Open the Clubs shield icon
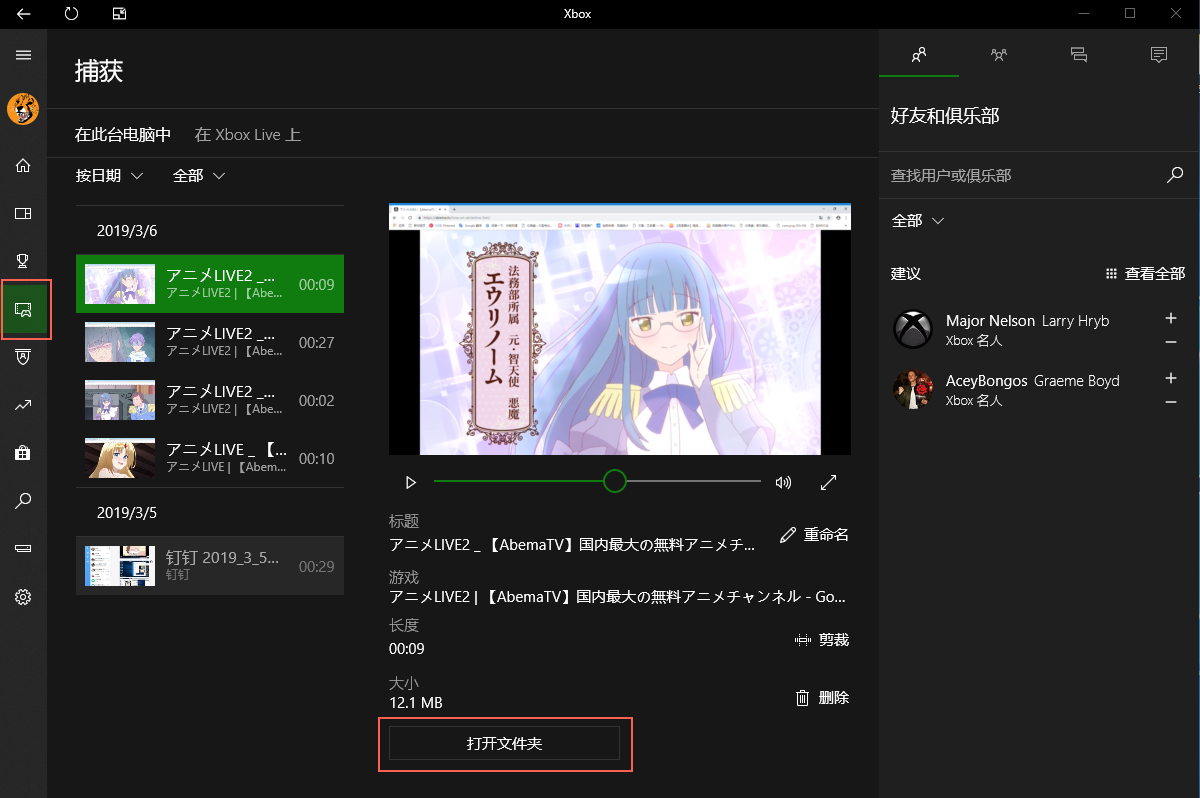This screenshot has height=798, width=1200. point(23,357)
